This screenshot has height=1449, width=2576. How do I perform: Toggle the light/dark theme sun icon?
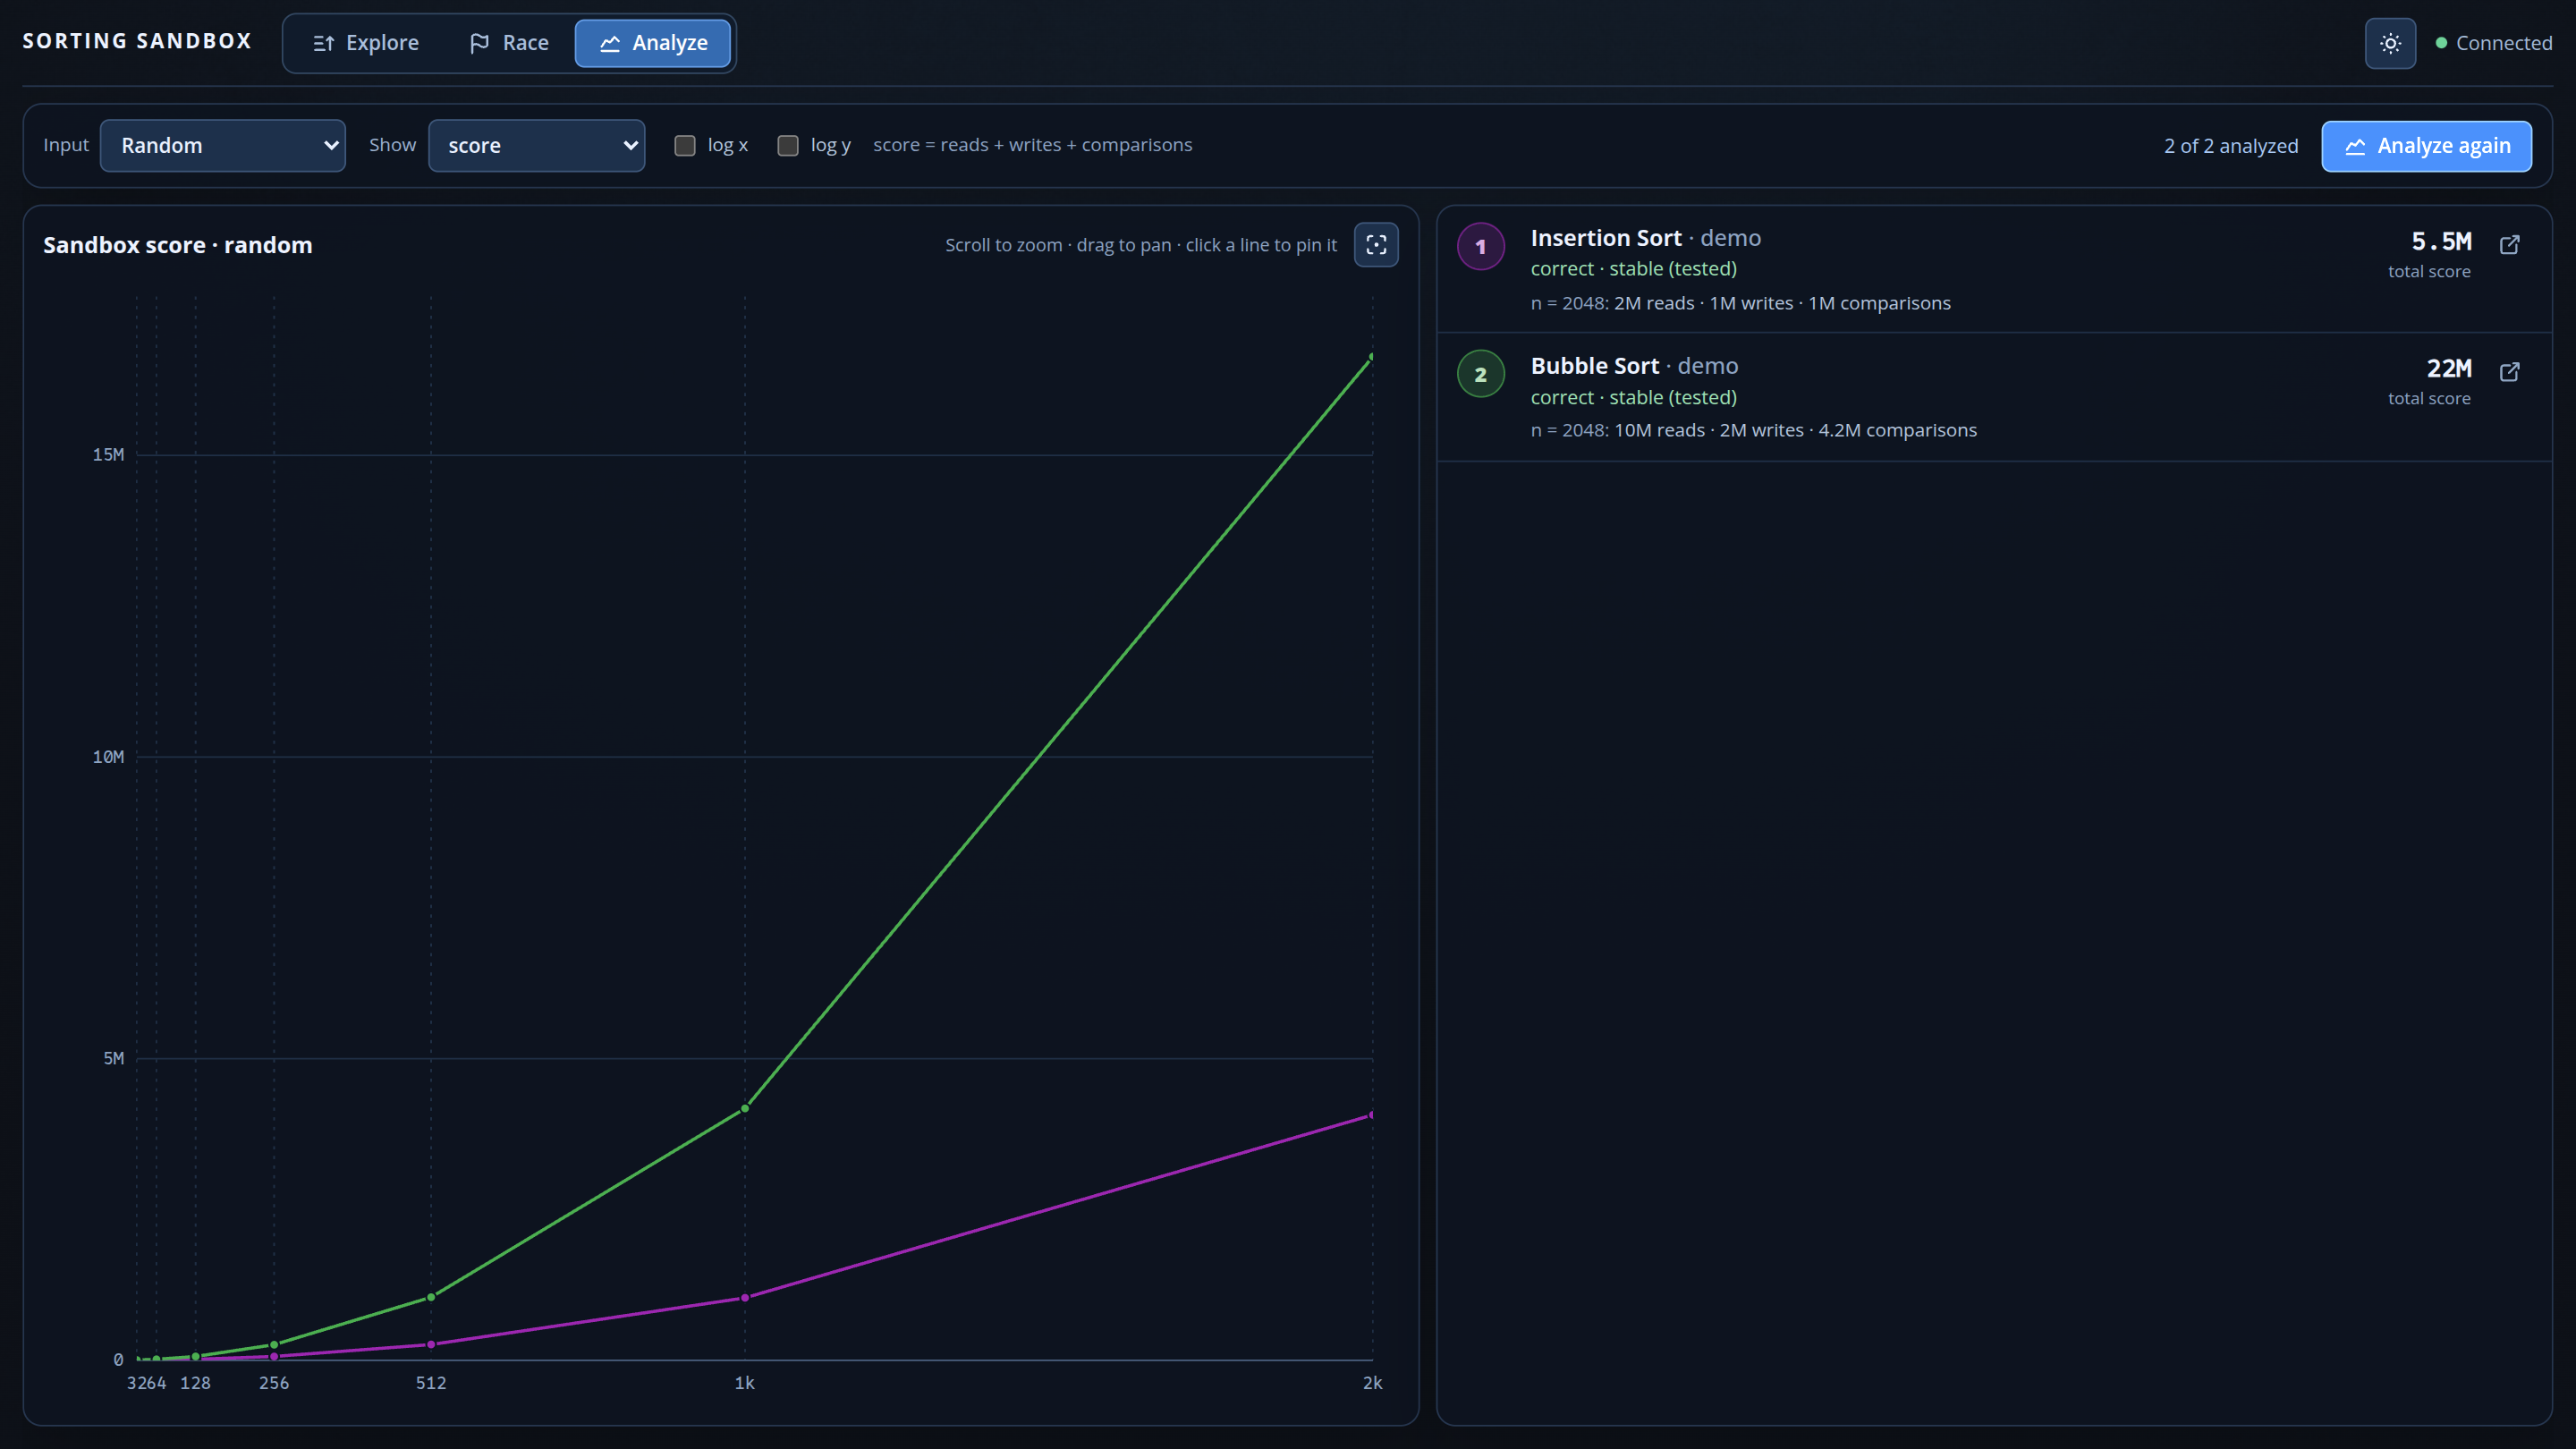[2390, 43]
